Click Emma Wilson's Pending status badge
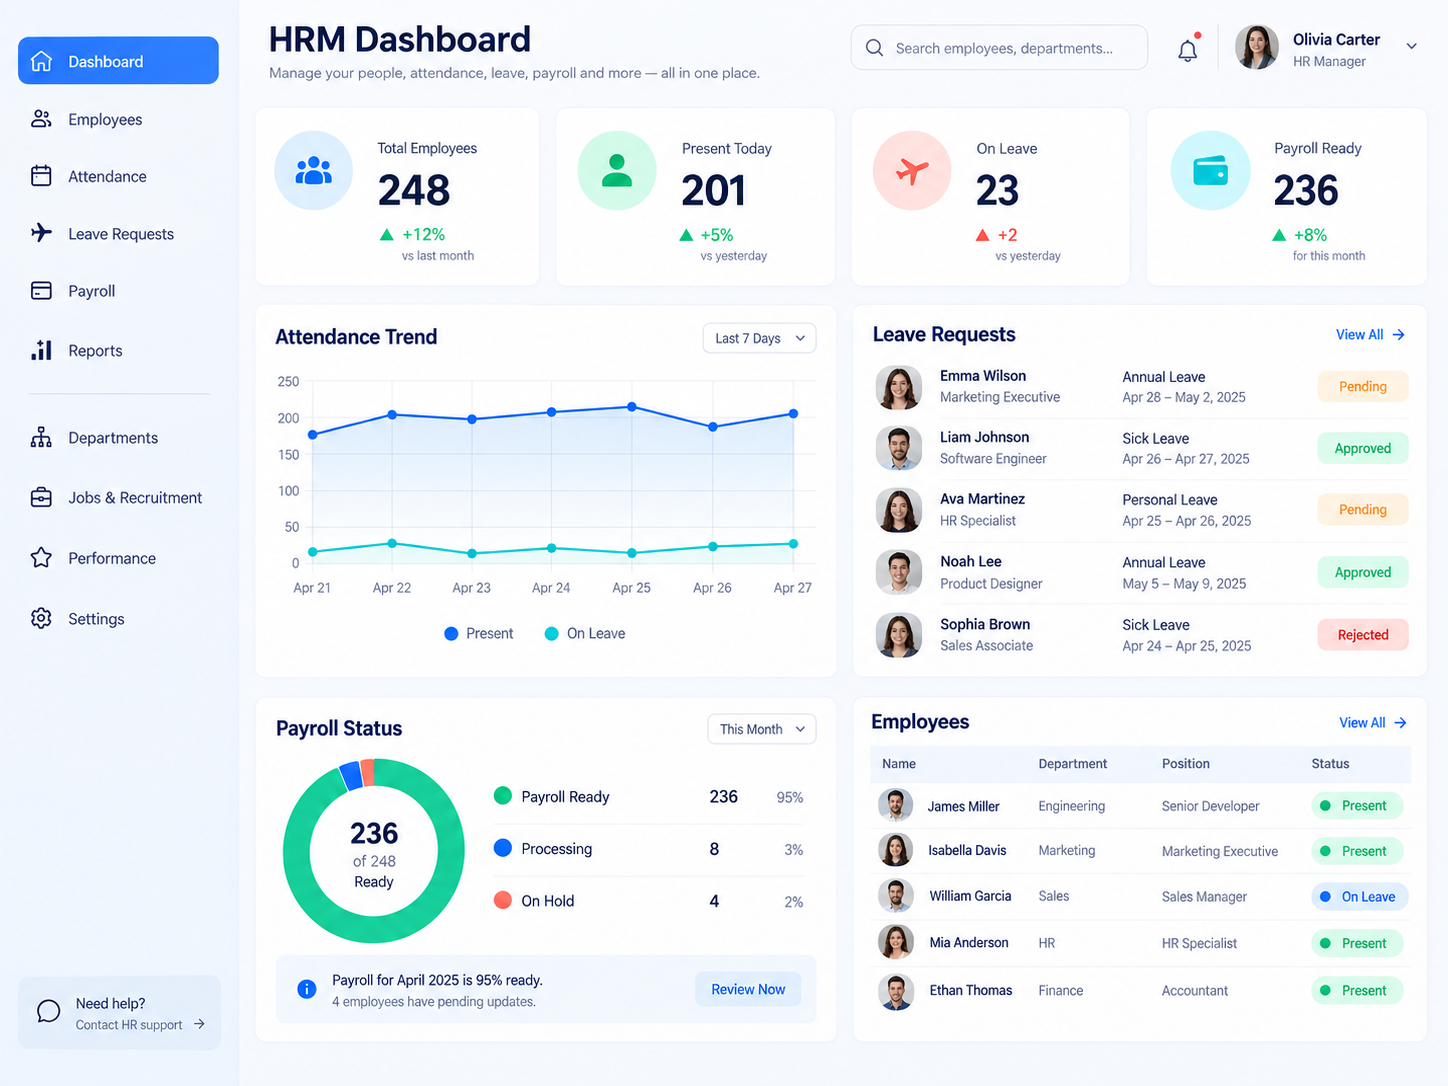 coord(1363,386)
